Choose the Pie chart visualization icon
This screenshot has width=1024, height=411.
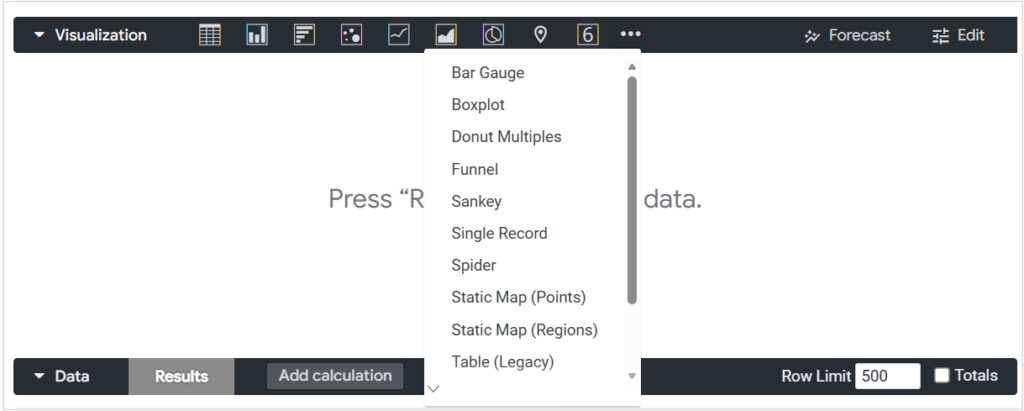pos(493,35)
